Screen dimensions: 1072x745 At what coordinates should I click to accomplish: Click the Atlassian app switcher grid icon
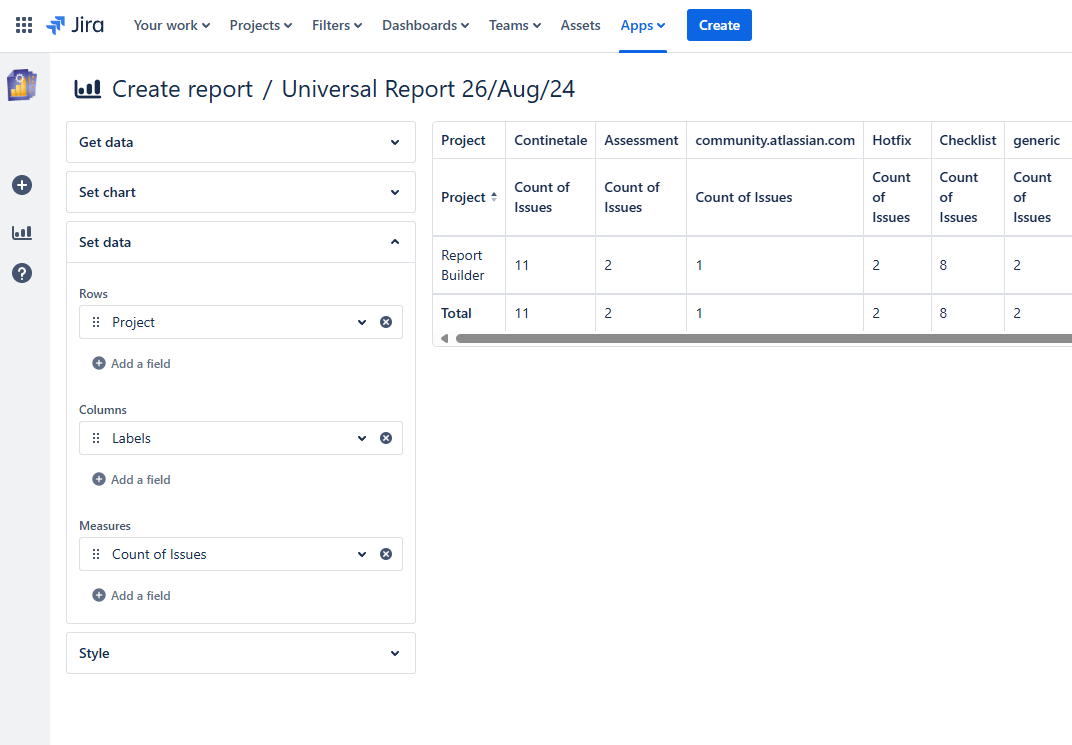[x=24, y=24]
